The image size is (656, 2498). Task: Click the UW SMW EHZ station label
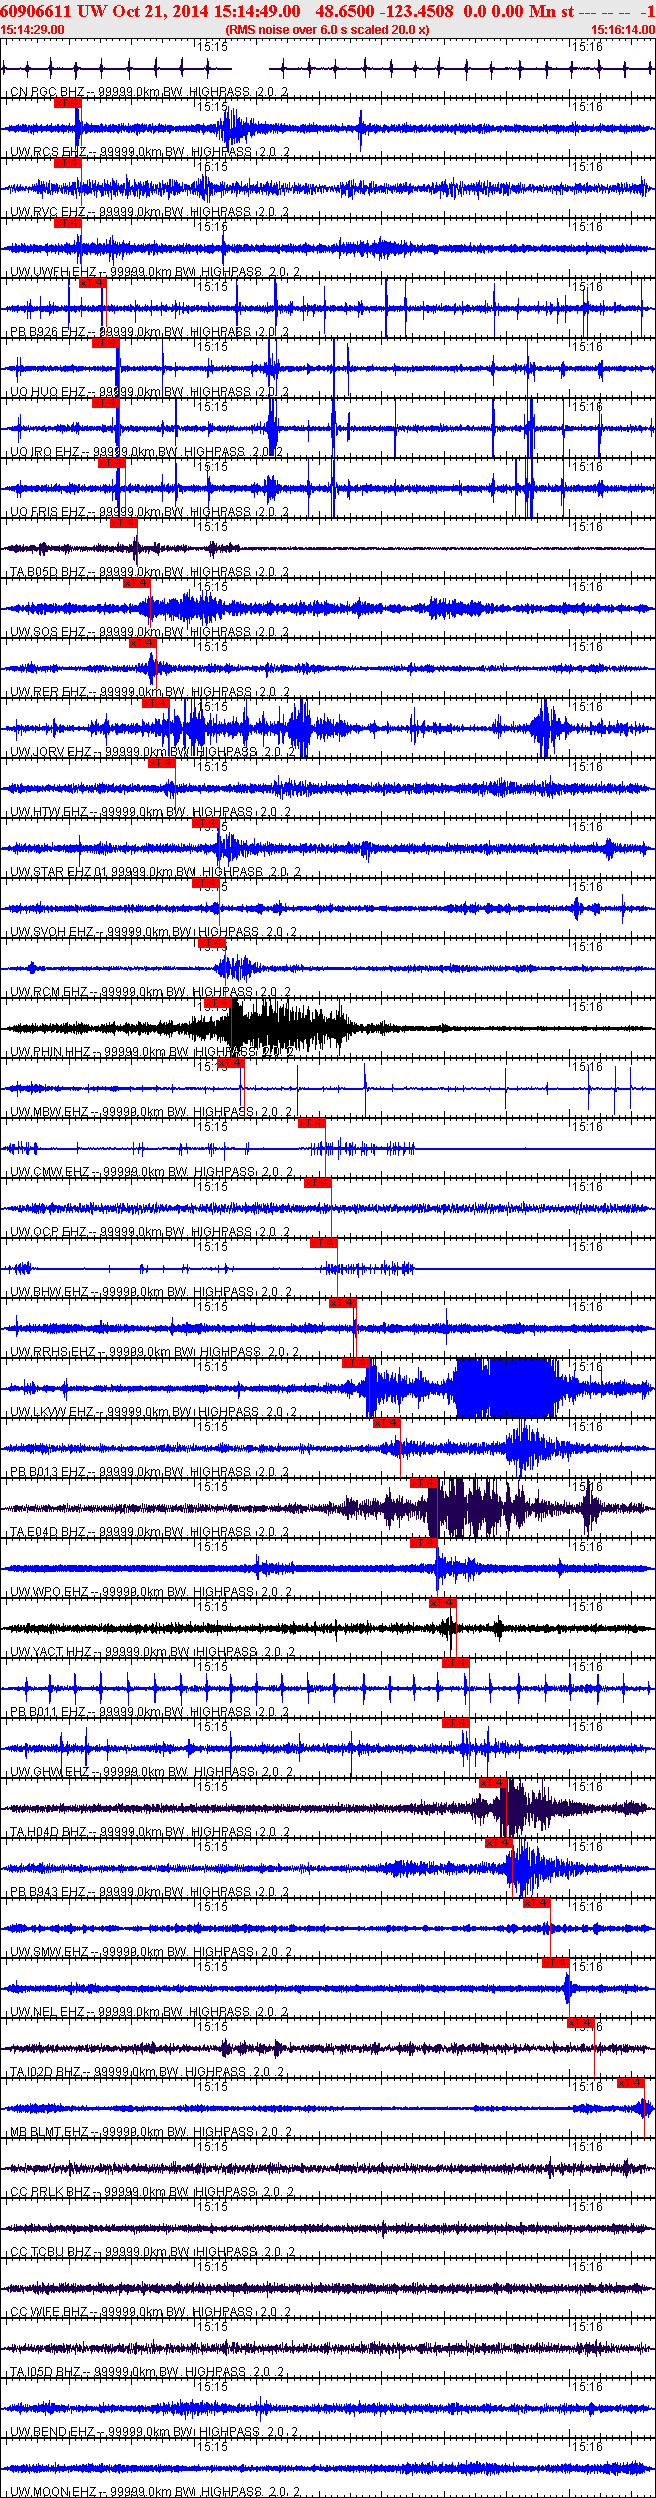tap(49, 1952)
